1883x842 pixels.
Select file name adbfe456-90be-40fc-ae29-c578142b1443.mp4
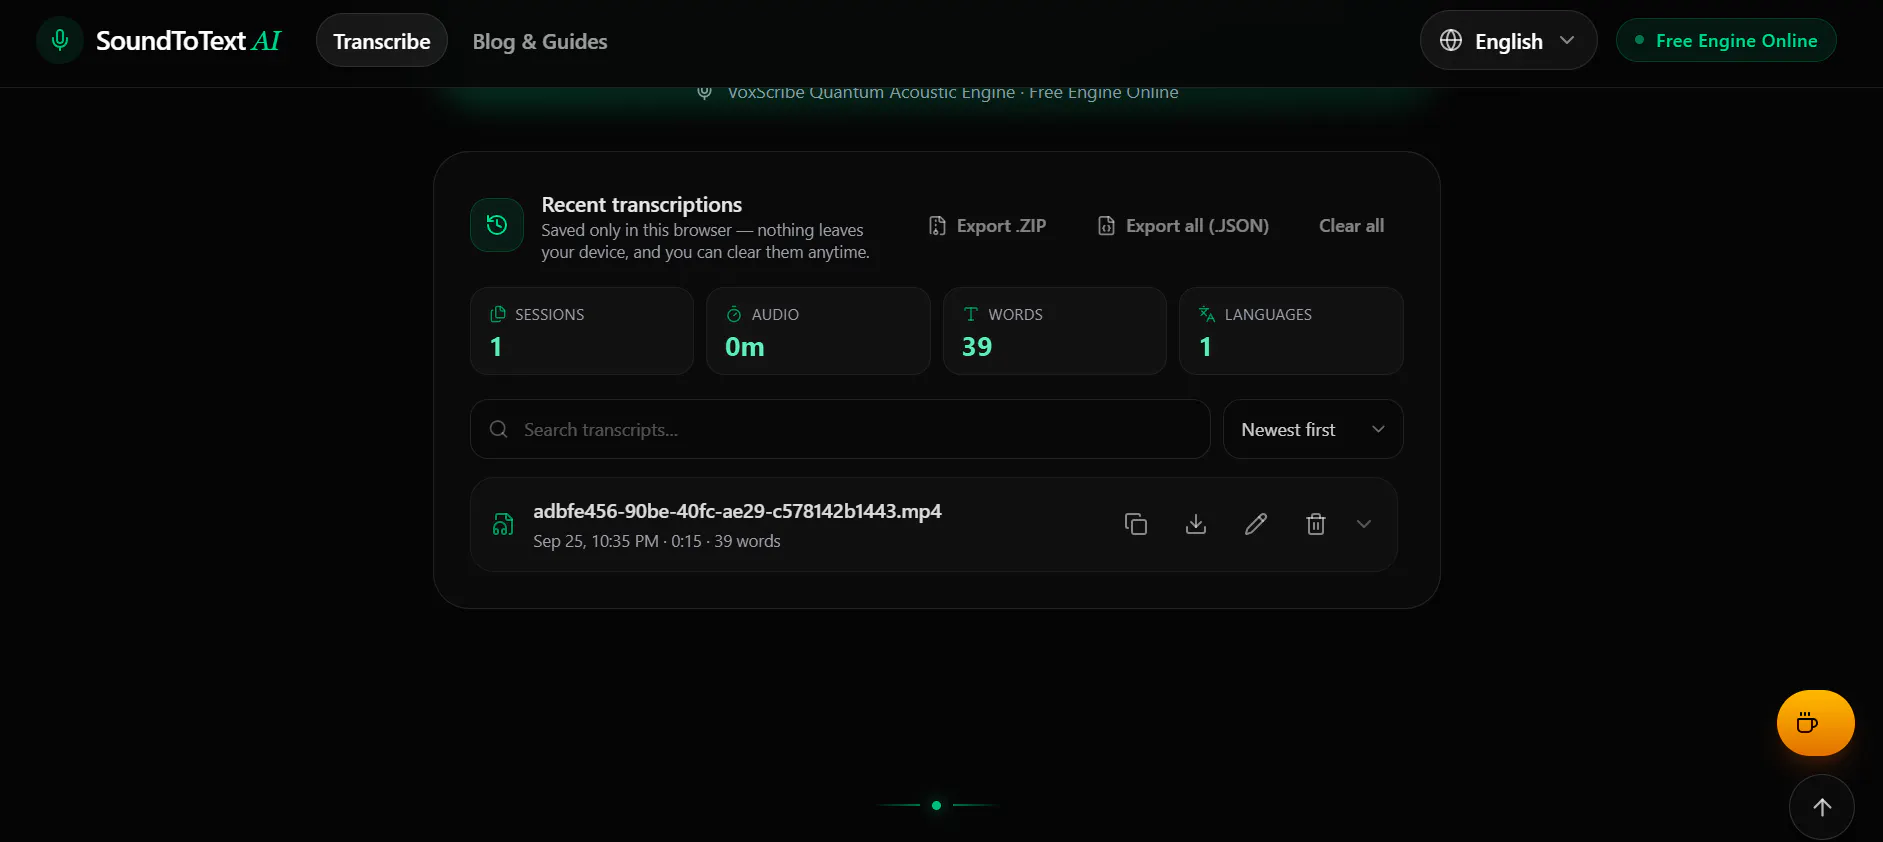[x=737, y=511]
